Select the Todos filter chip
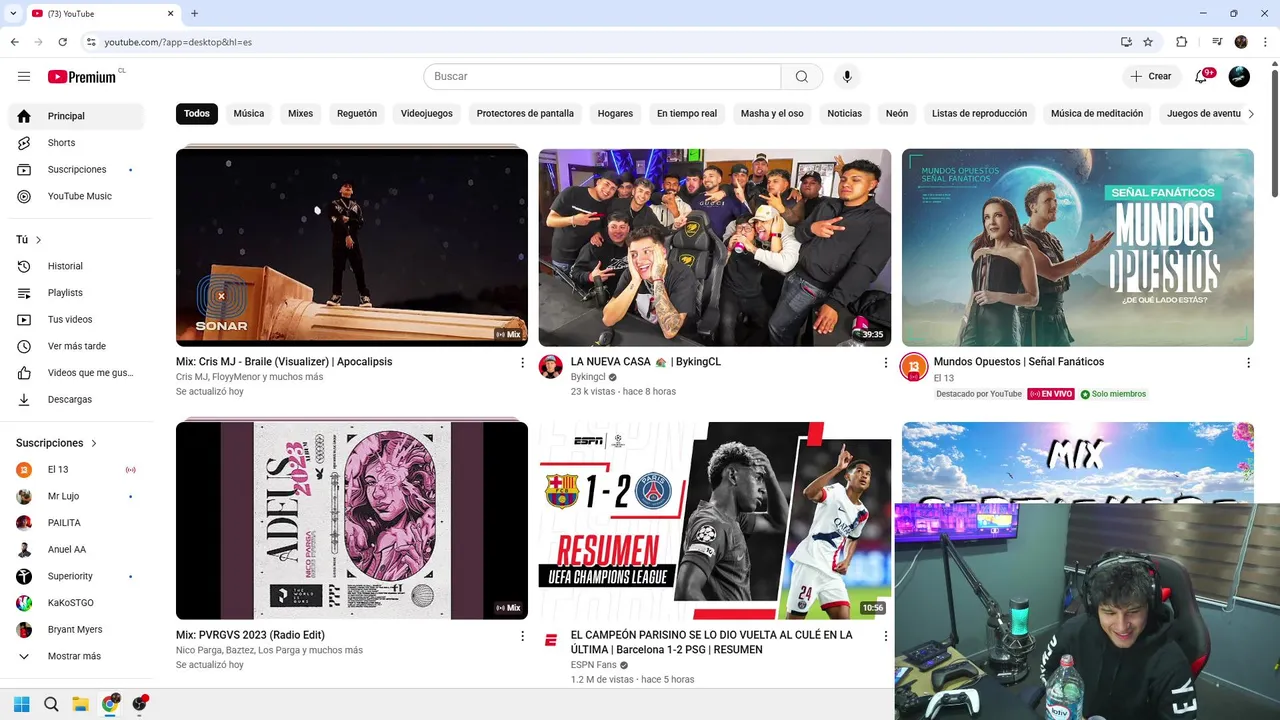This screenshot has width=1280, height=720. (x=197, y=114)
